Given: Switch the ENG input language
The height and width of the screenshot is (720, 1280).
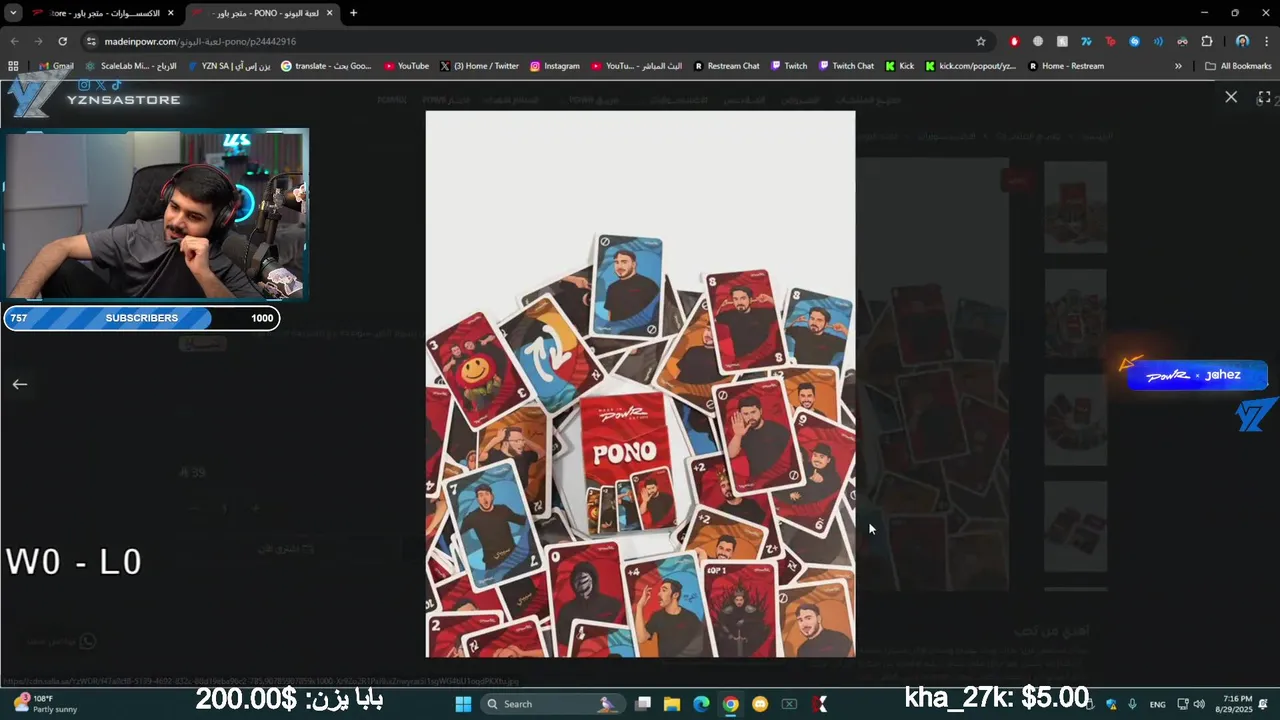Looking at the screenshot, I should [x=1157, y=704].
